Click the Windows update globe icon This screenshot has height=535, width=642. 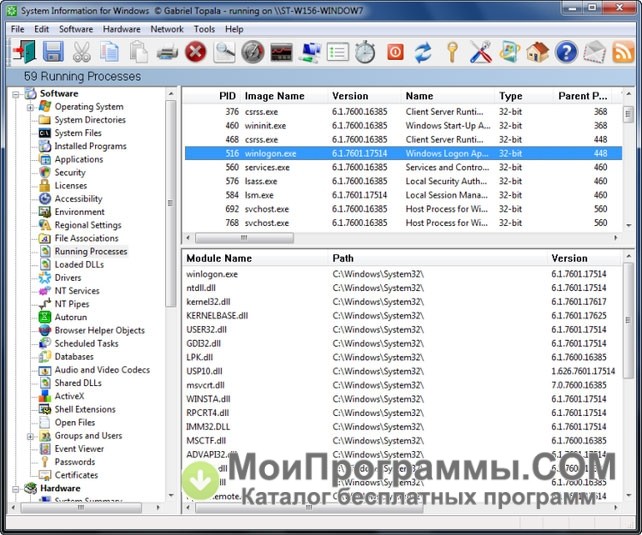[x=509, y=52]
